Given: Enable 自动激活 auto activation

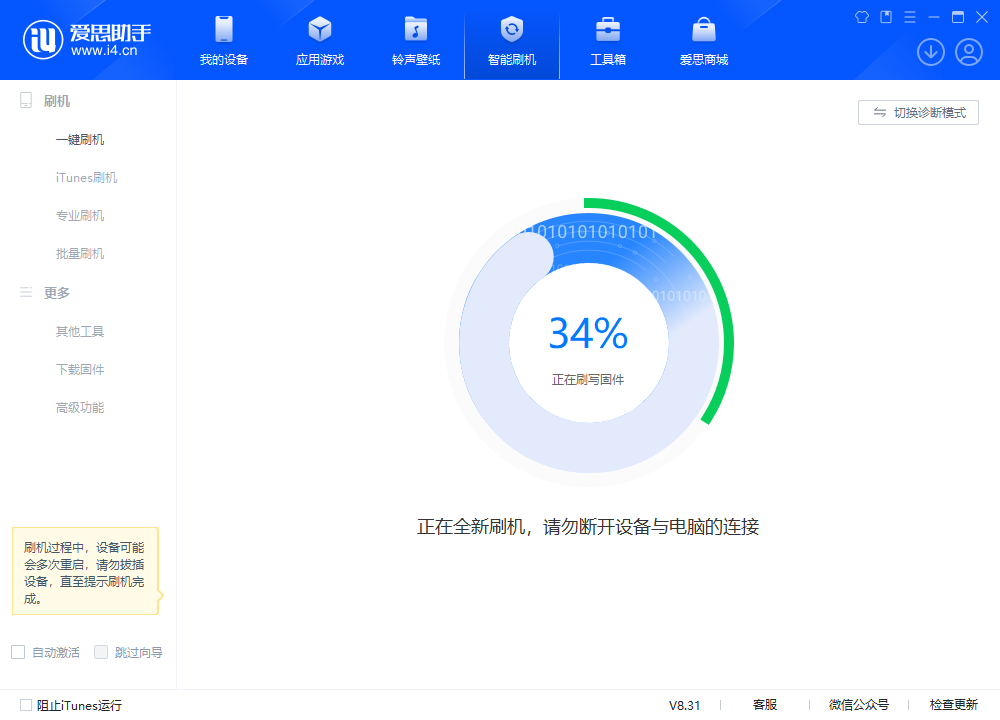Looking at the screenshot, I should pyautogui.click(x=18, y=651).
